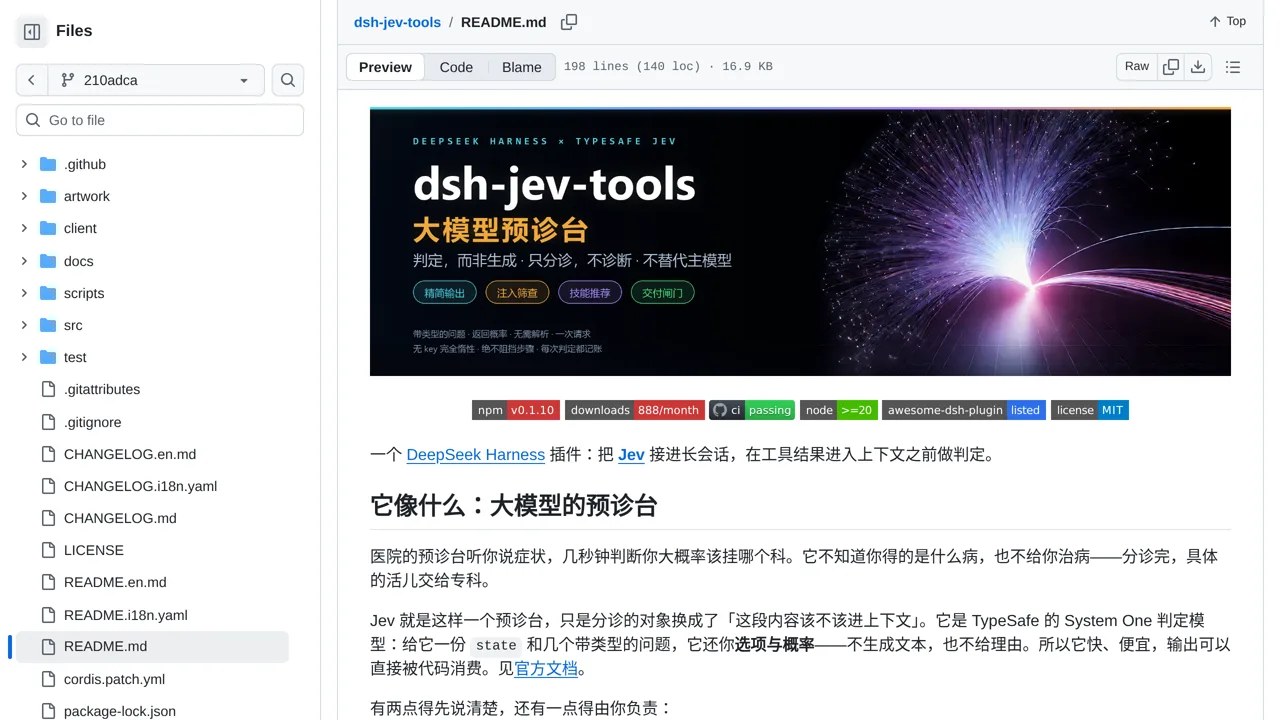Screen dimensions: 1280x720
Task: Open the 官方文档 link
Action: [x=546, y=669]
